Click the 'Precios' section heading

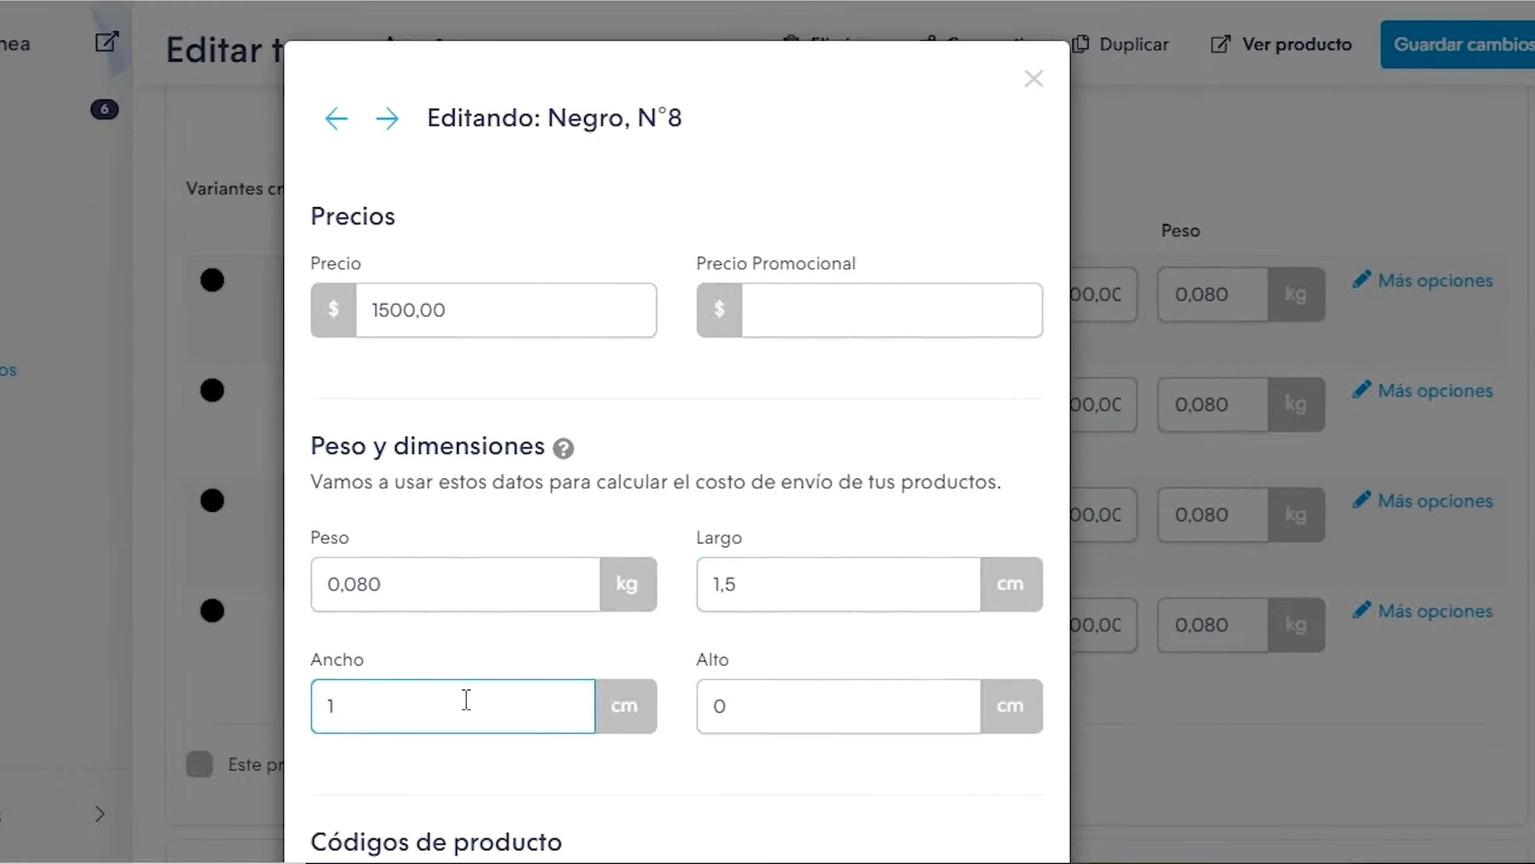click(353, 216)
